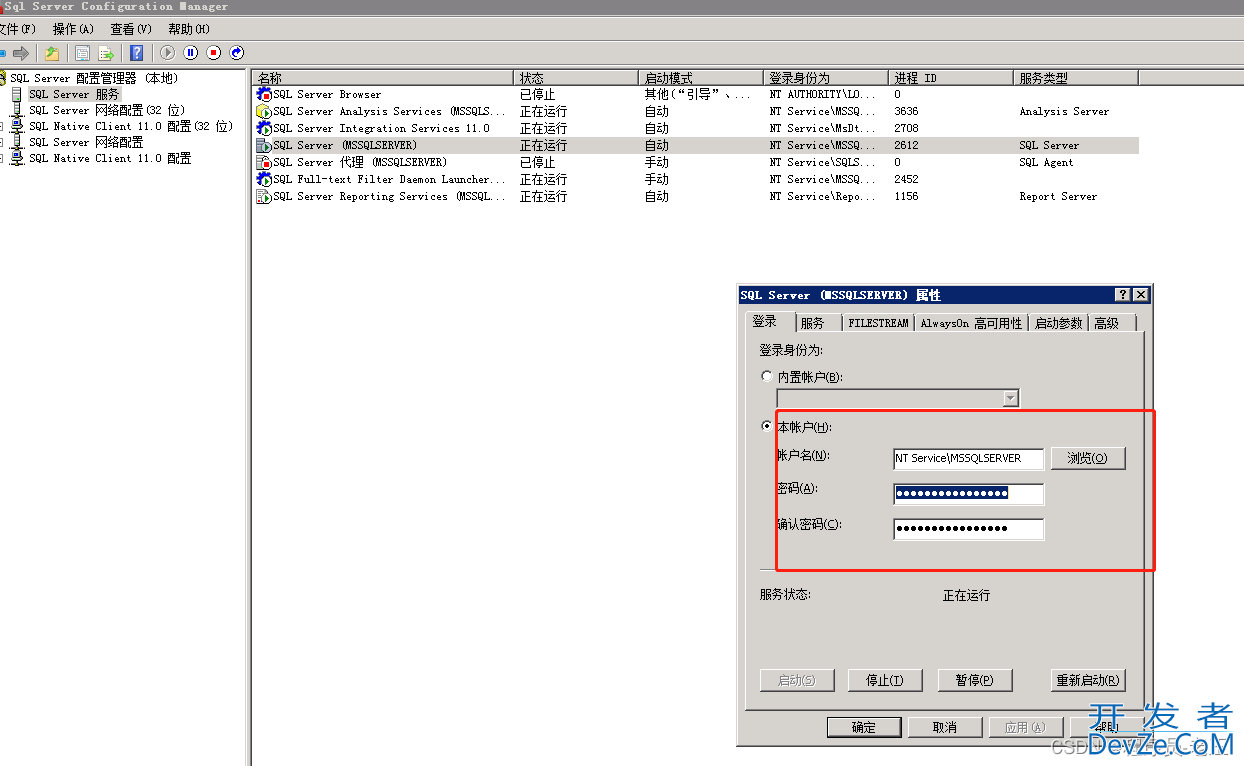Click the 浏览(O) button
The image size is (1244, 766).
[1088, 458]
